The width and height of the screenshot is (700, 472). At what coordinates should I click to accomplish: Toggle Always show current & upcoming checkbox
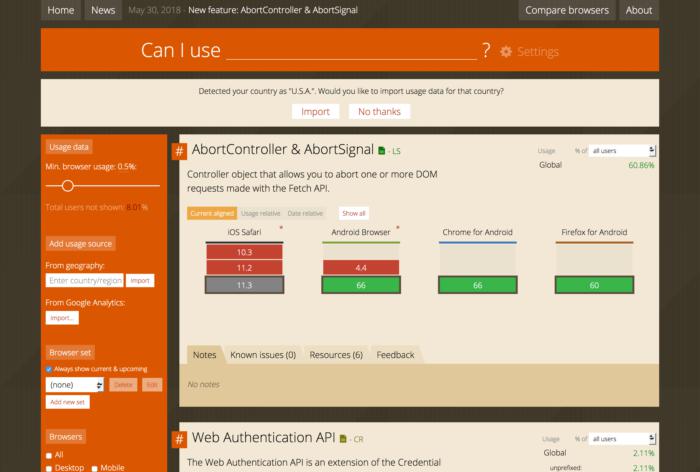[49, 369]
